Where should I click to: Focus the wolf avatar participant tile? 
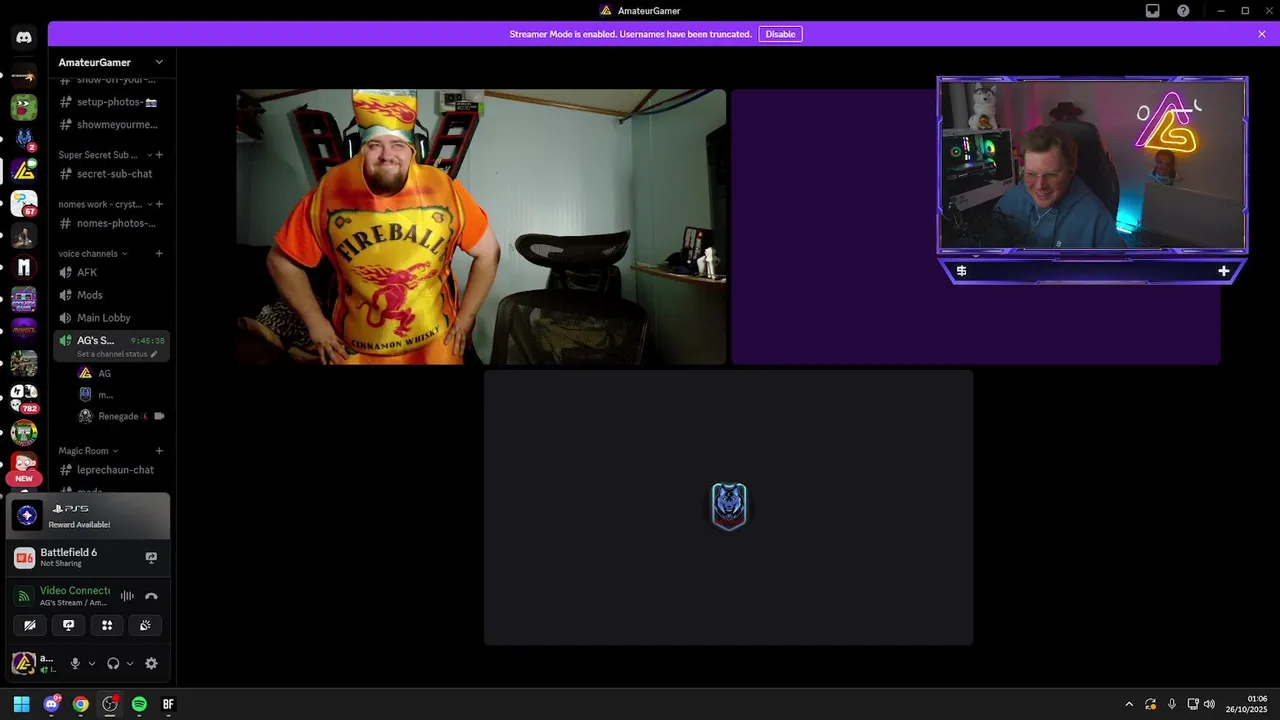(728, 507)
